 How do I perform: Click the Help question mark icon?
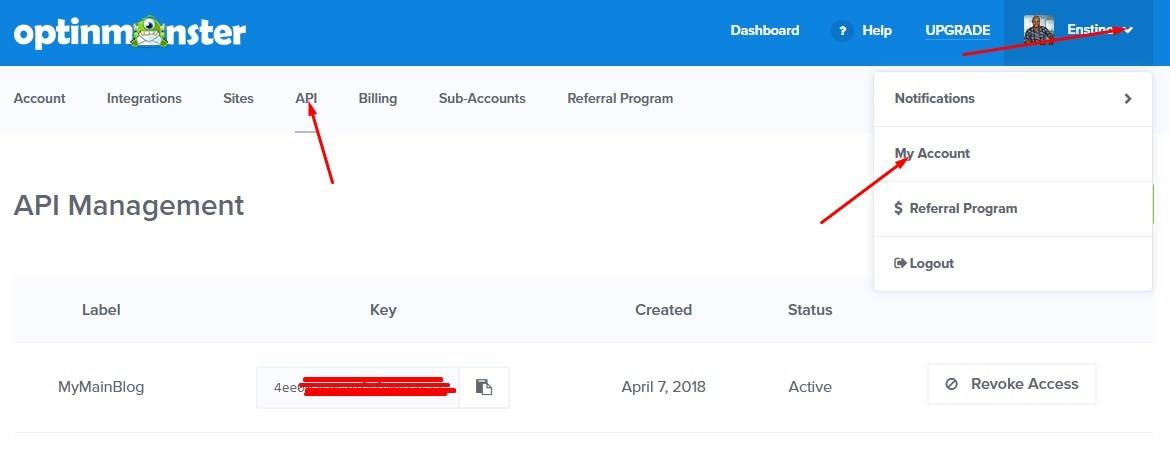tap(842, 31)
